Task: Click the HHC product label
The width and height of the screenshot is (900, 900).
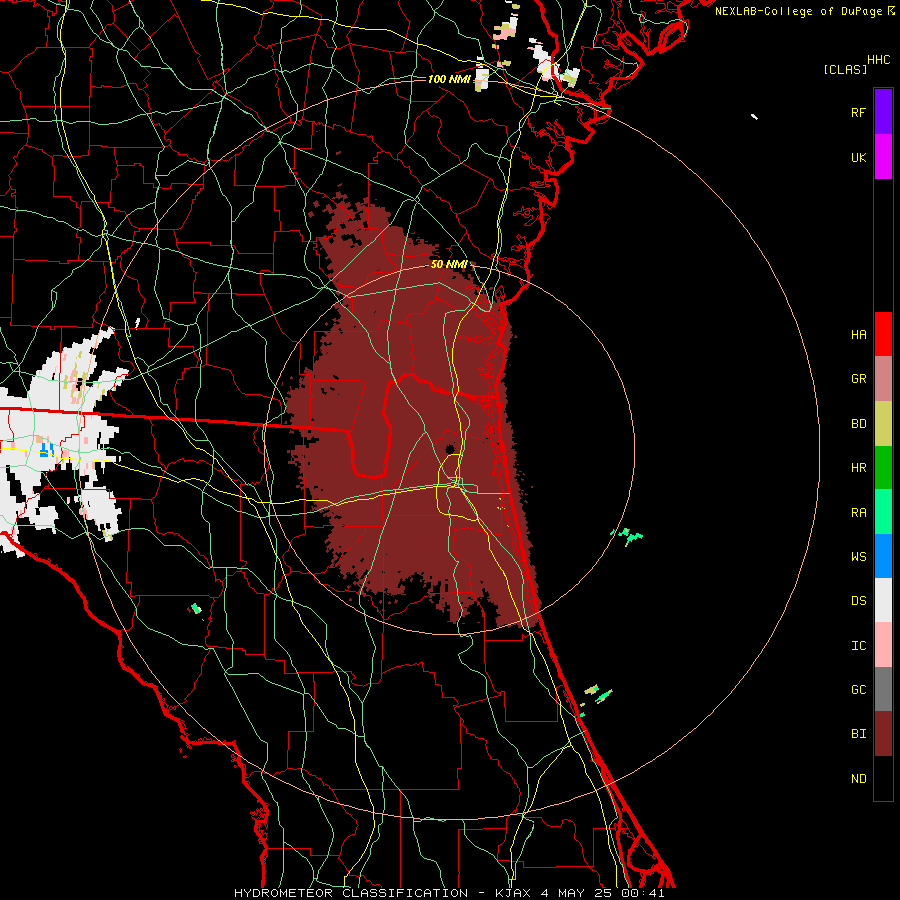Action: [879, 60]
